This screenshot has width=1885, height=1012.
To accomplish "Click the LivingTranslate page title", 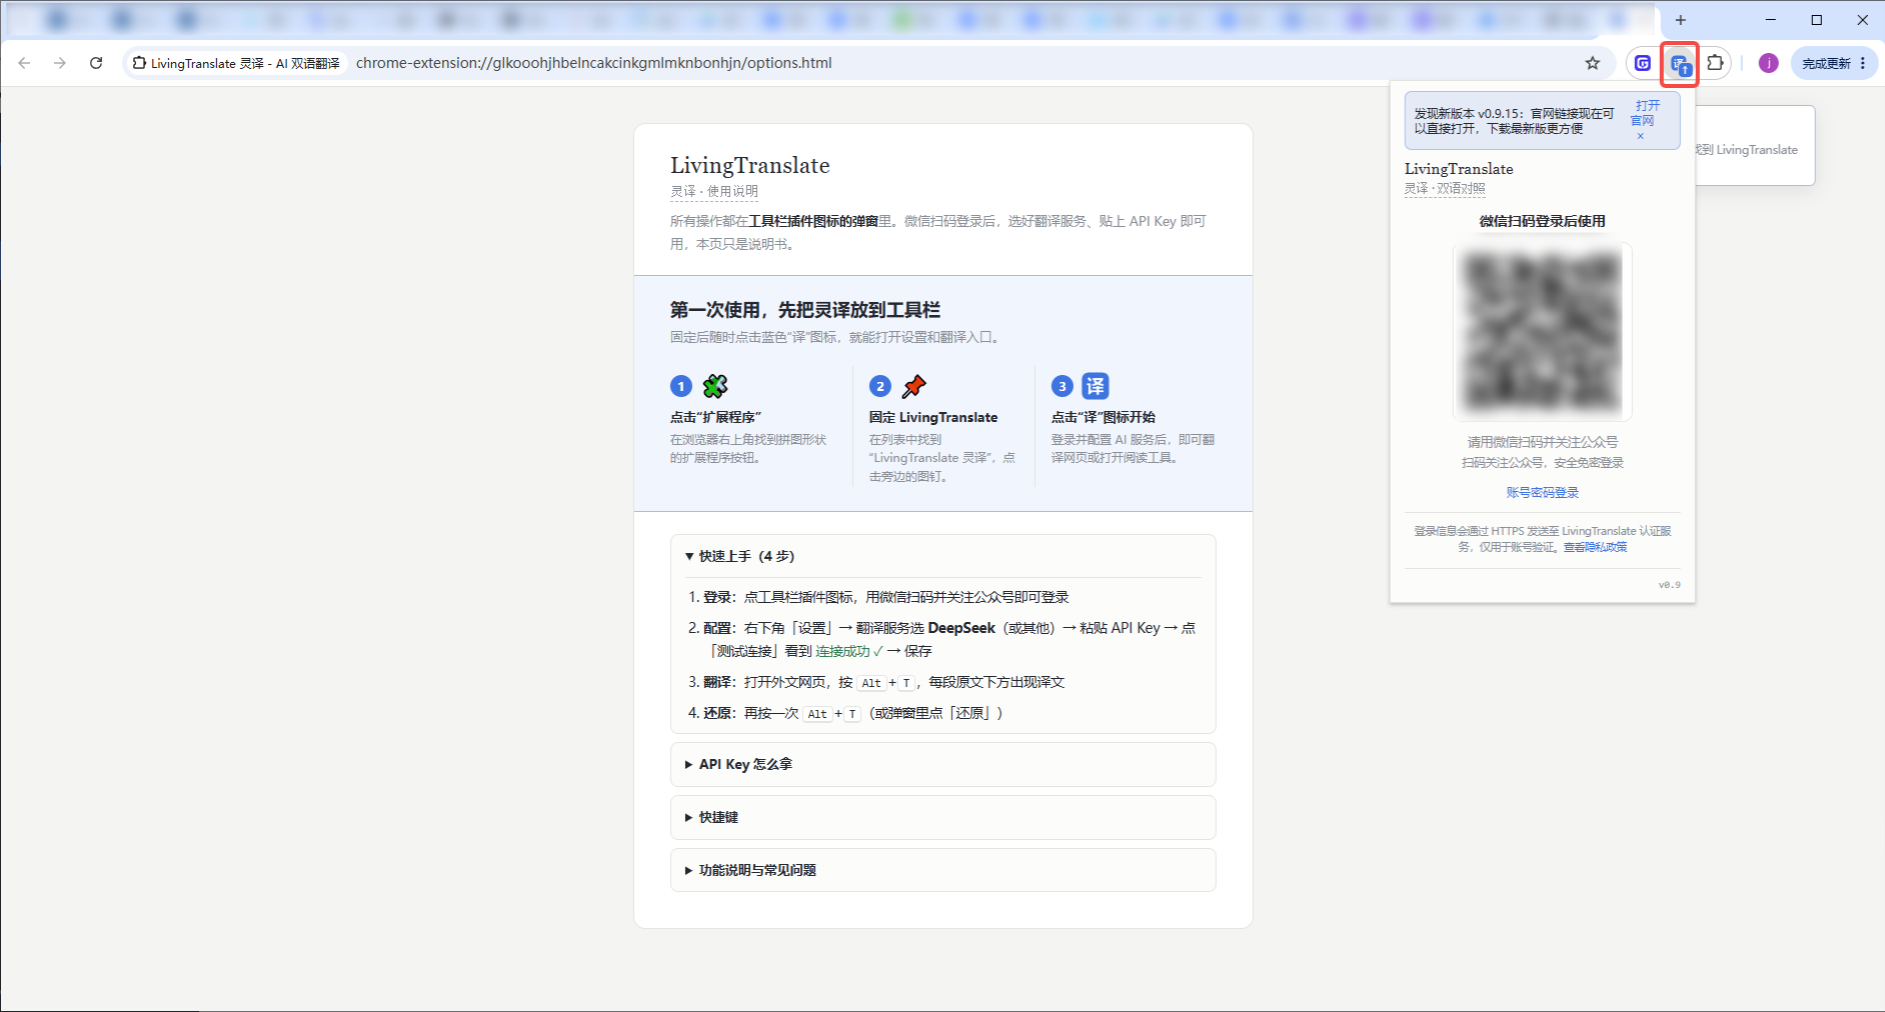I will 750,165.
